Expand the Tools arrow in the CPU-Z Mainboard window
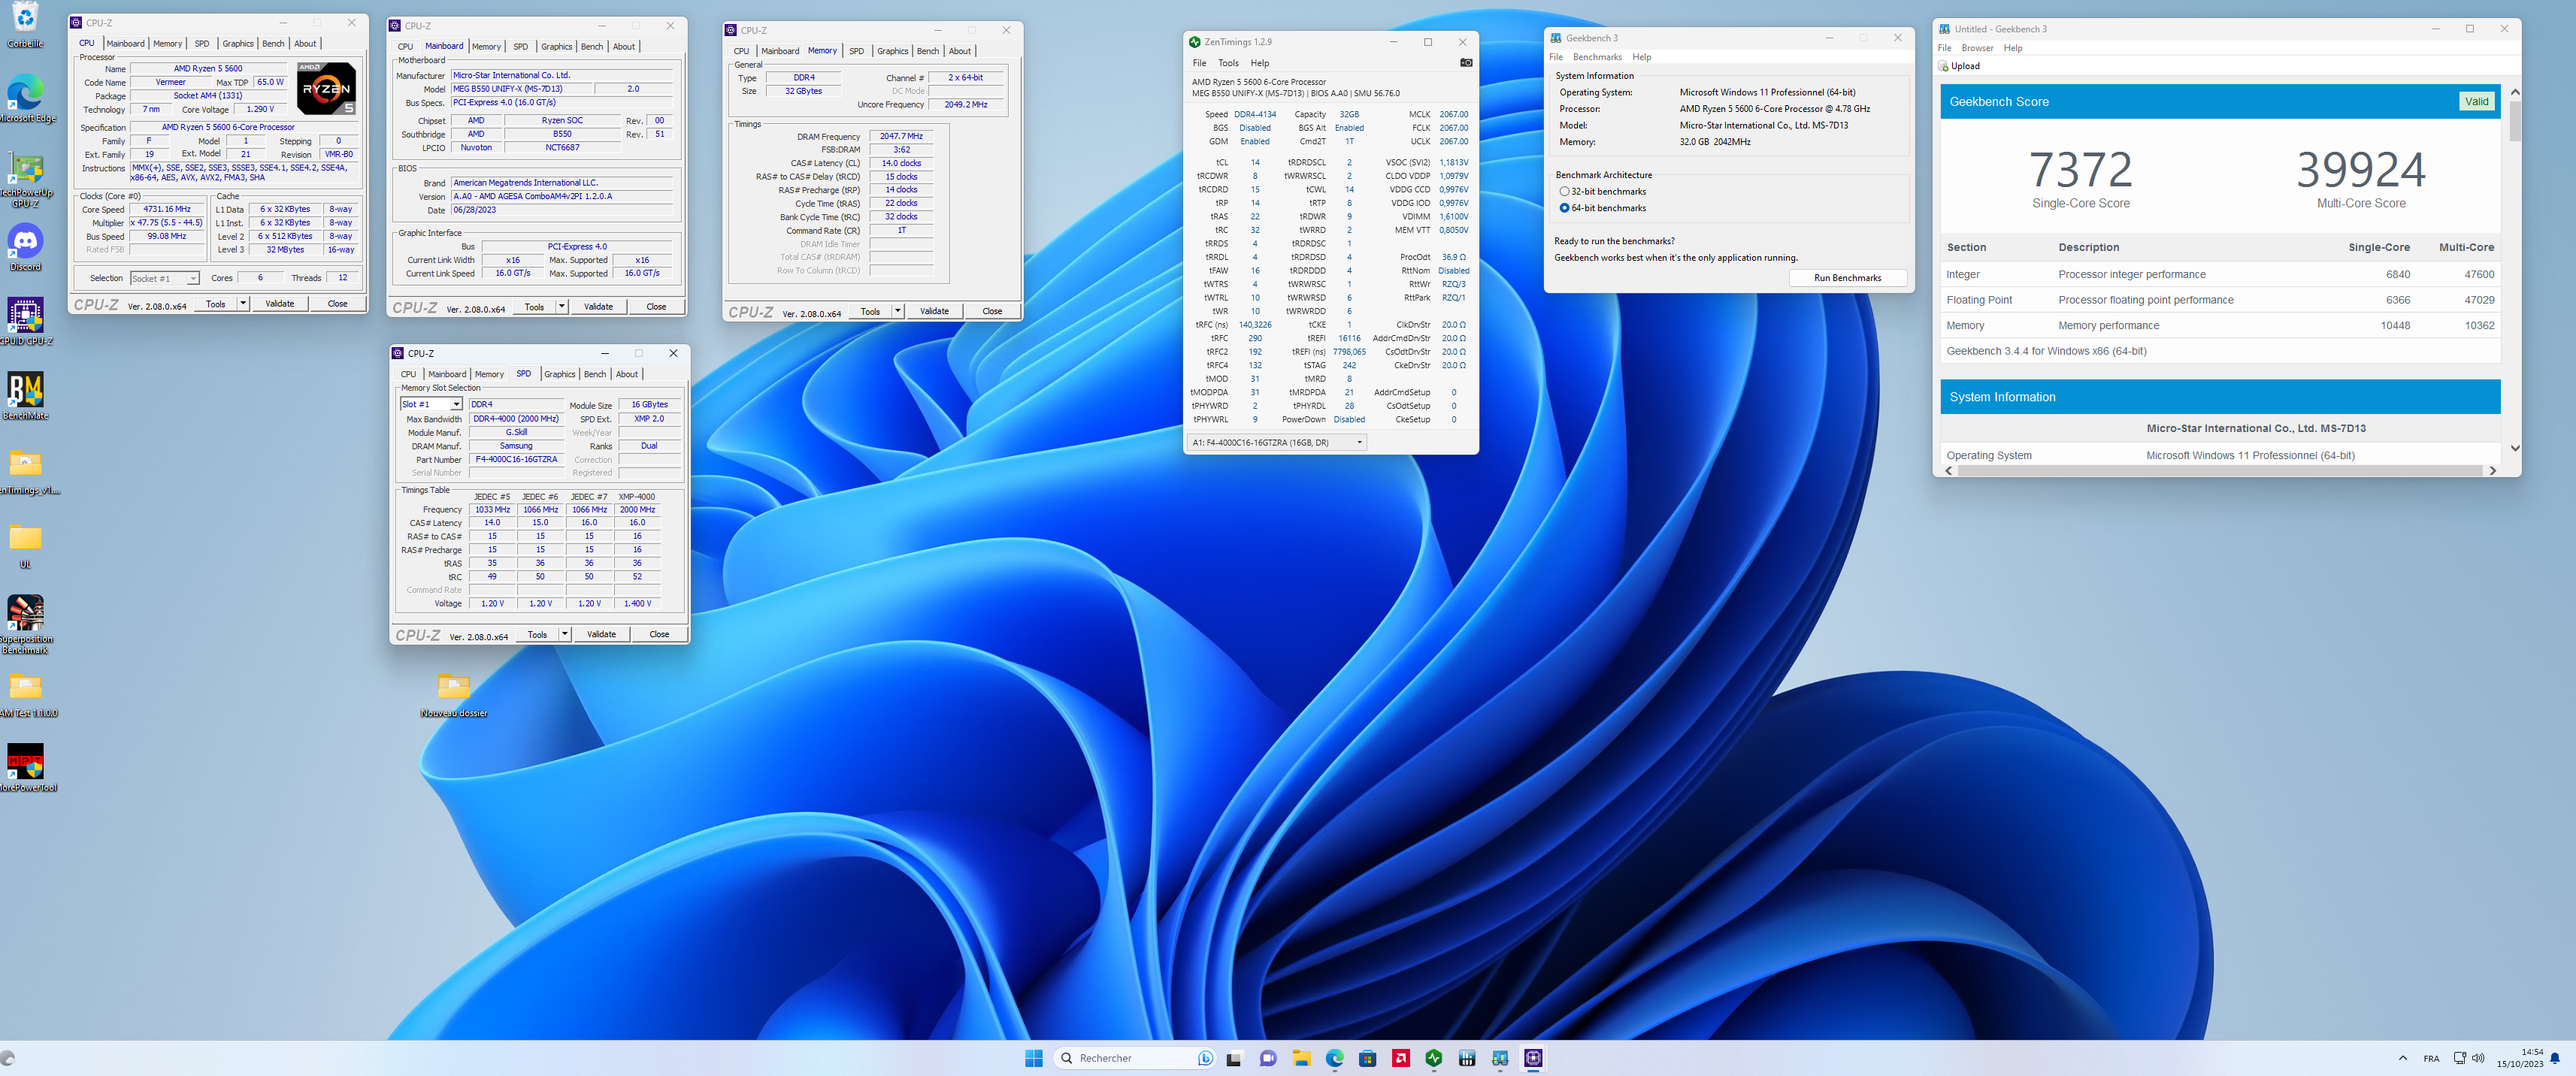 click(x=562, y=306)
